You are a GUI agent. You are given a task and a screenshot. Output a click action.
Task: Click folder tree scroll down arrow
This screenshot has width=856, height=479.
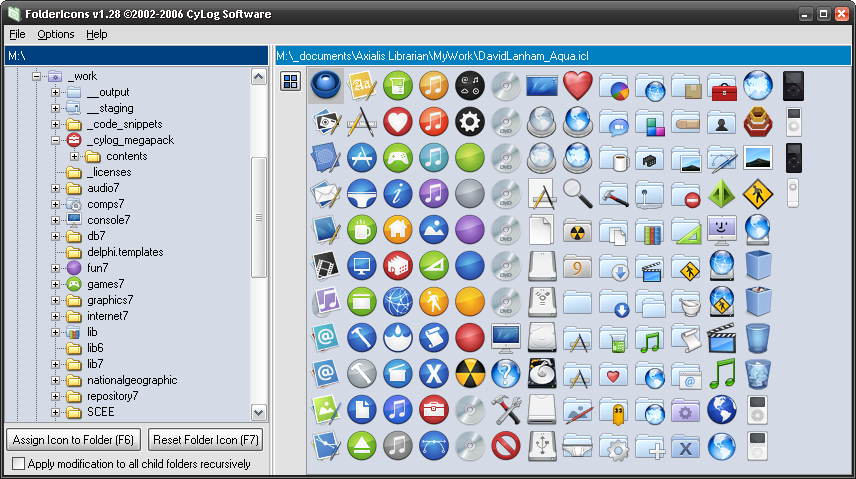pos(259,412)
